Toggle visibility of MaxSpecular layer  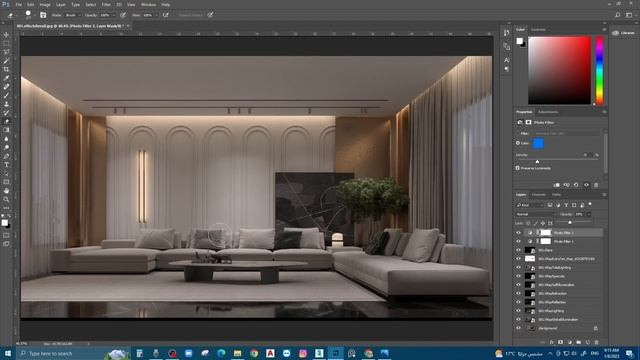tap(518, 276)
